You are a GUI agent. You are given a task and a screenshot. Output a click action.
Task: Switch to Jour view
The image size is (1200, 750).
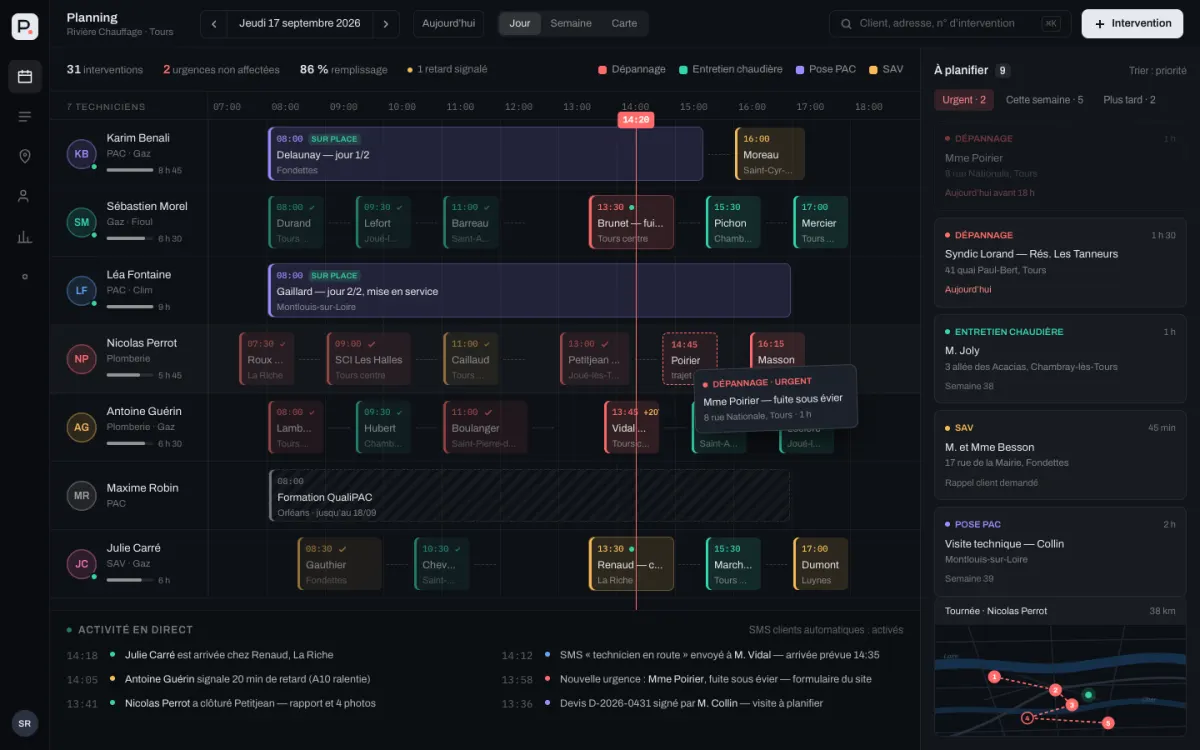click(520, 23)
